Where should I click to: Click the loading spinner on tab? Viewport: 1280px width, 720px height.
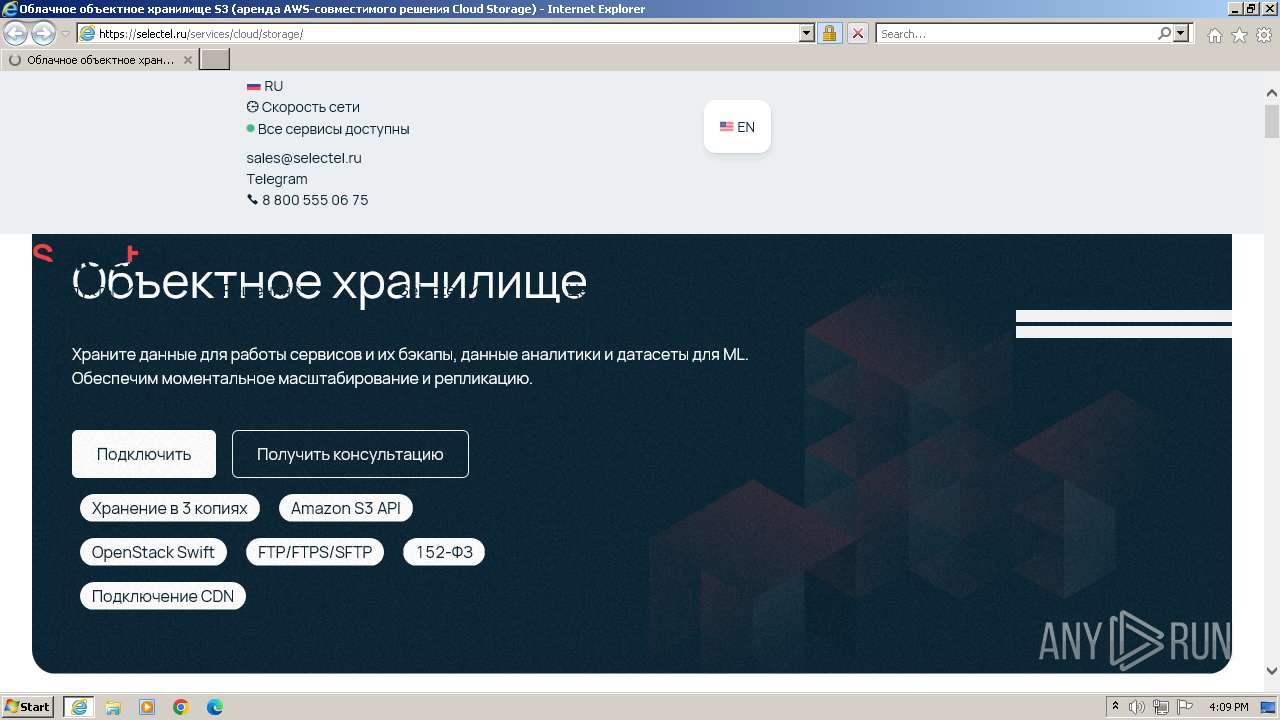(15, 60)
